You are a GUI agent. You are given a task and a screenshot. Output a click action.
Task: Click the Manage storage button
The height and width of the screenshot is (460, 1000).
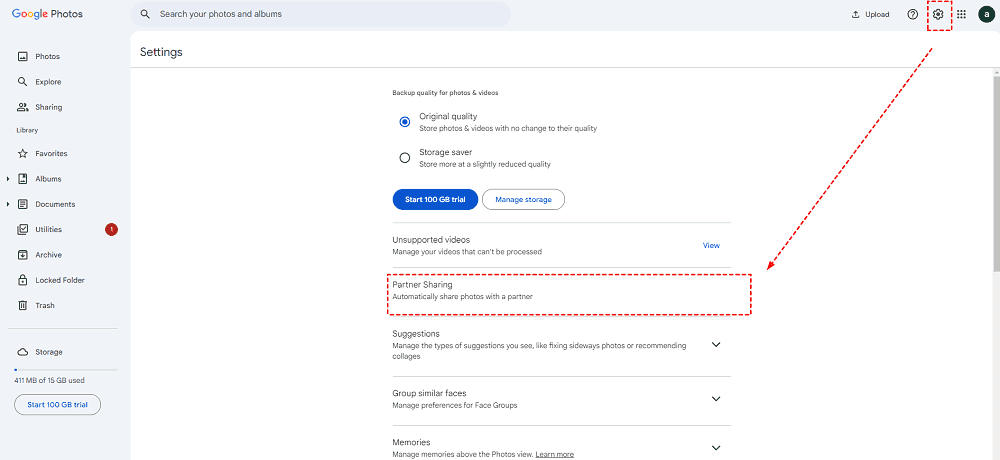(523, 200)
